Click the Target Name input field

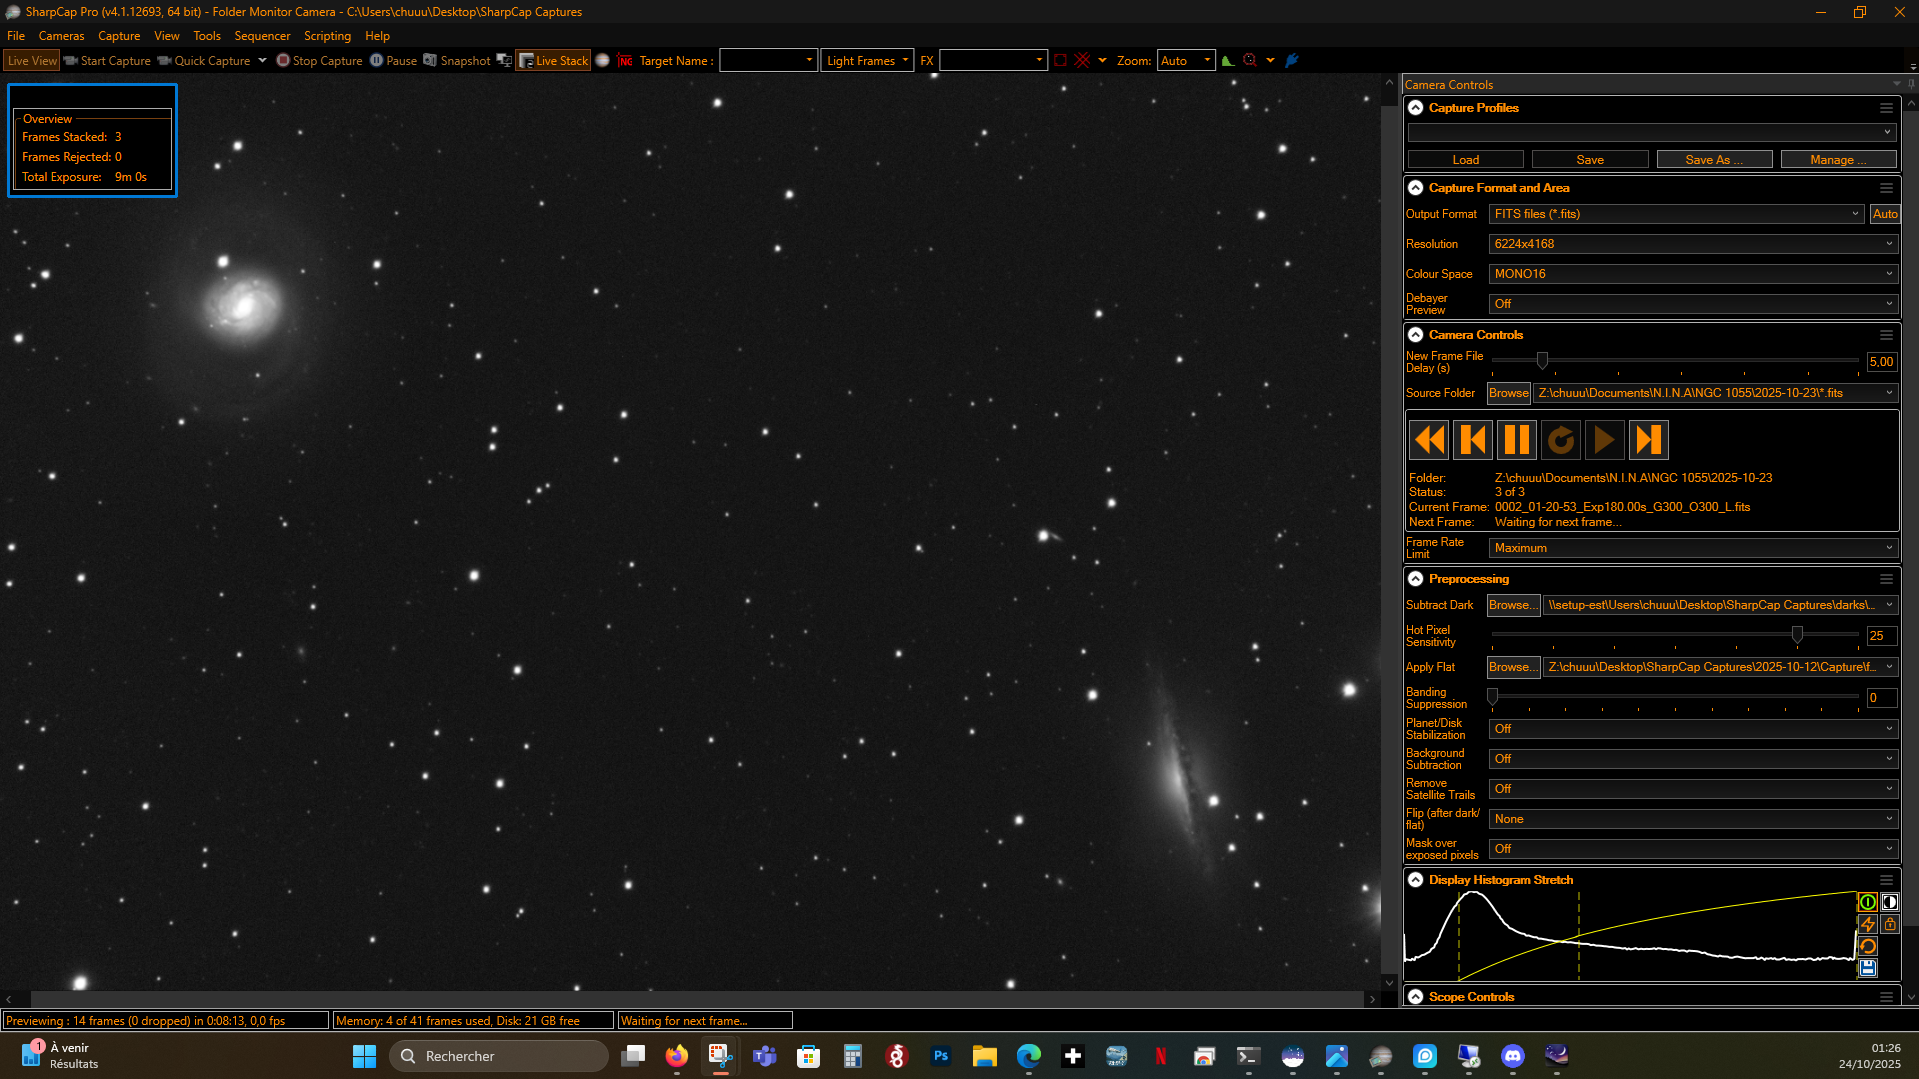pyautogui.click(x=768, y=60)
